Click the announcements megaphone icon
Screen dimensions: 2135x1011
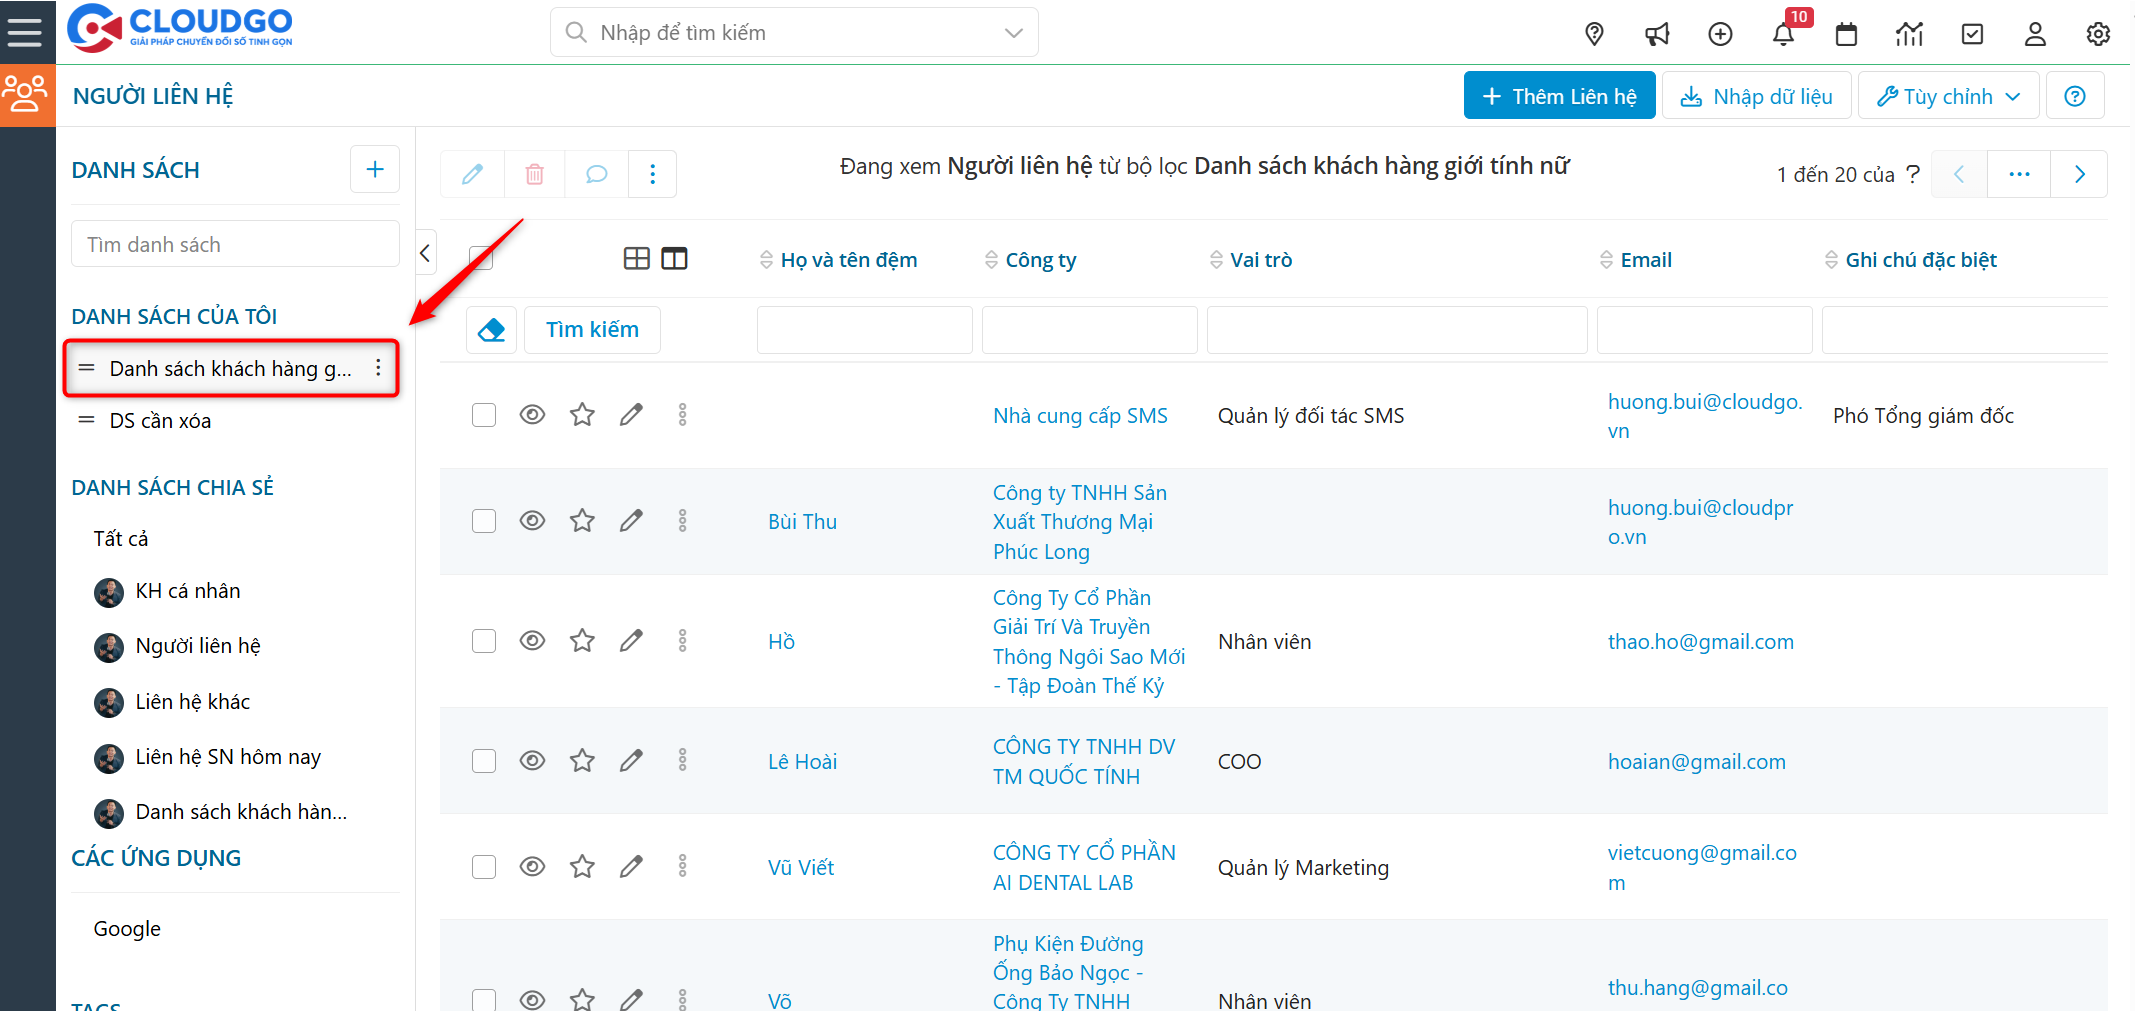coord(1657,34)
